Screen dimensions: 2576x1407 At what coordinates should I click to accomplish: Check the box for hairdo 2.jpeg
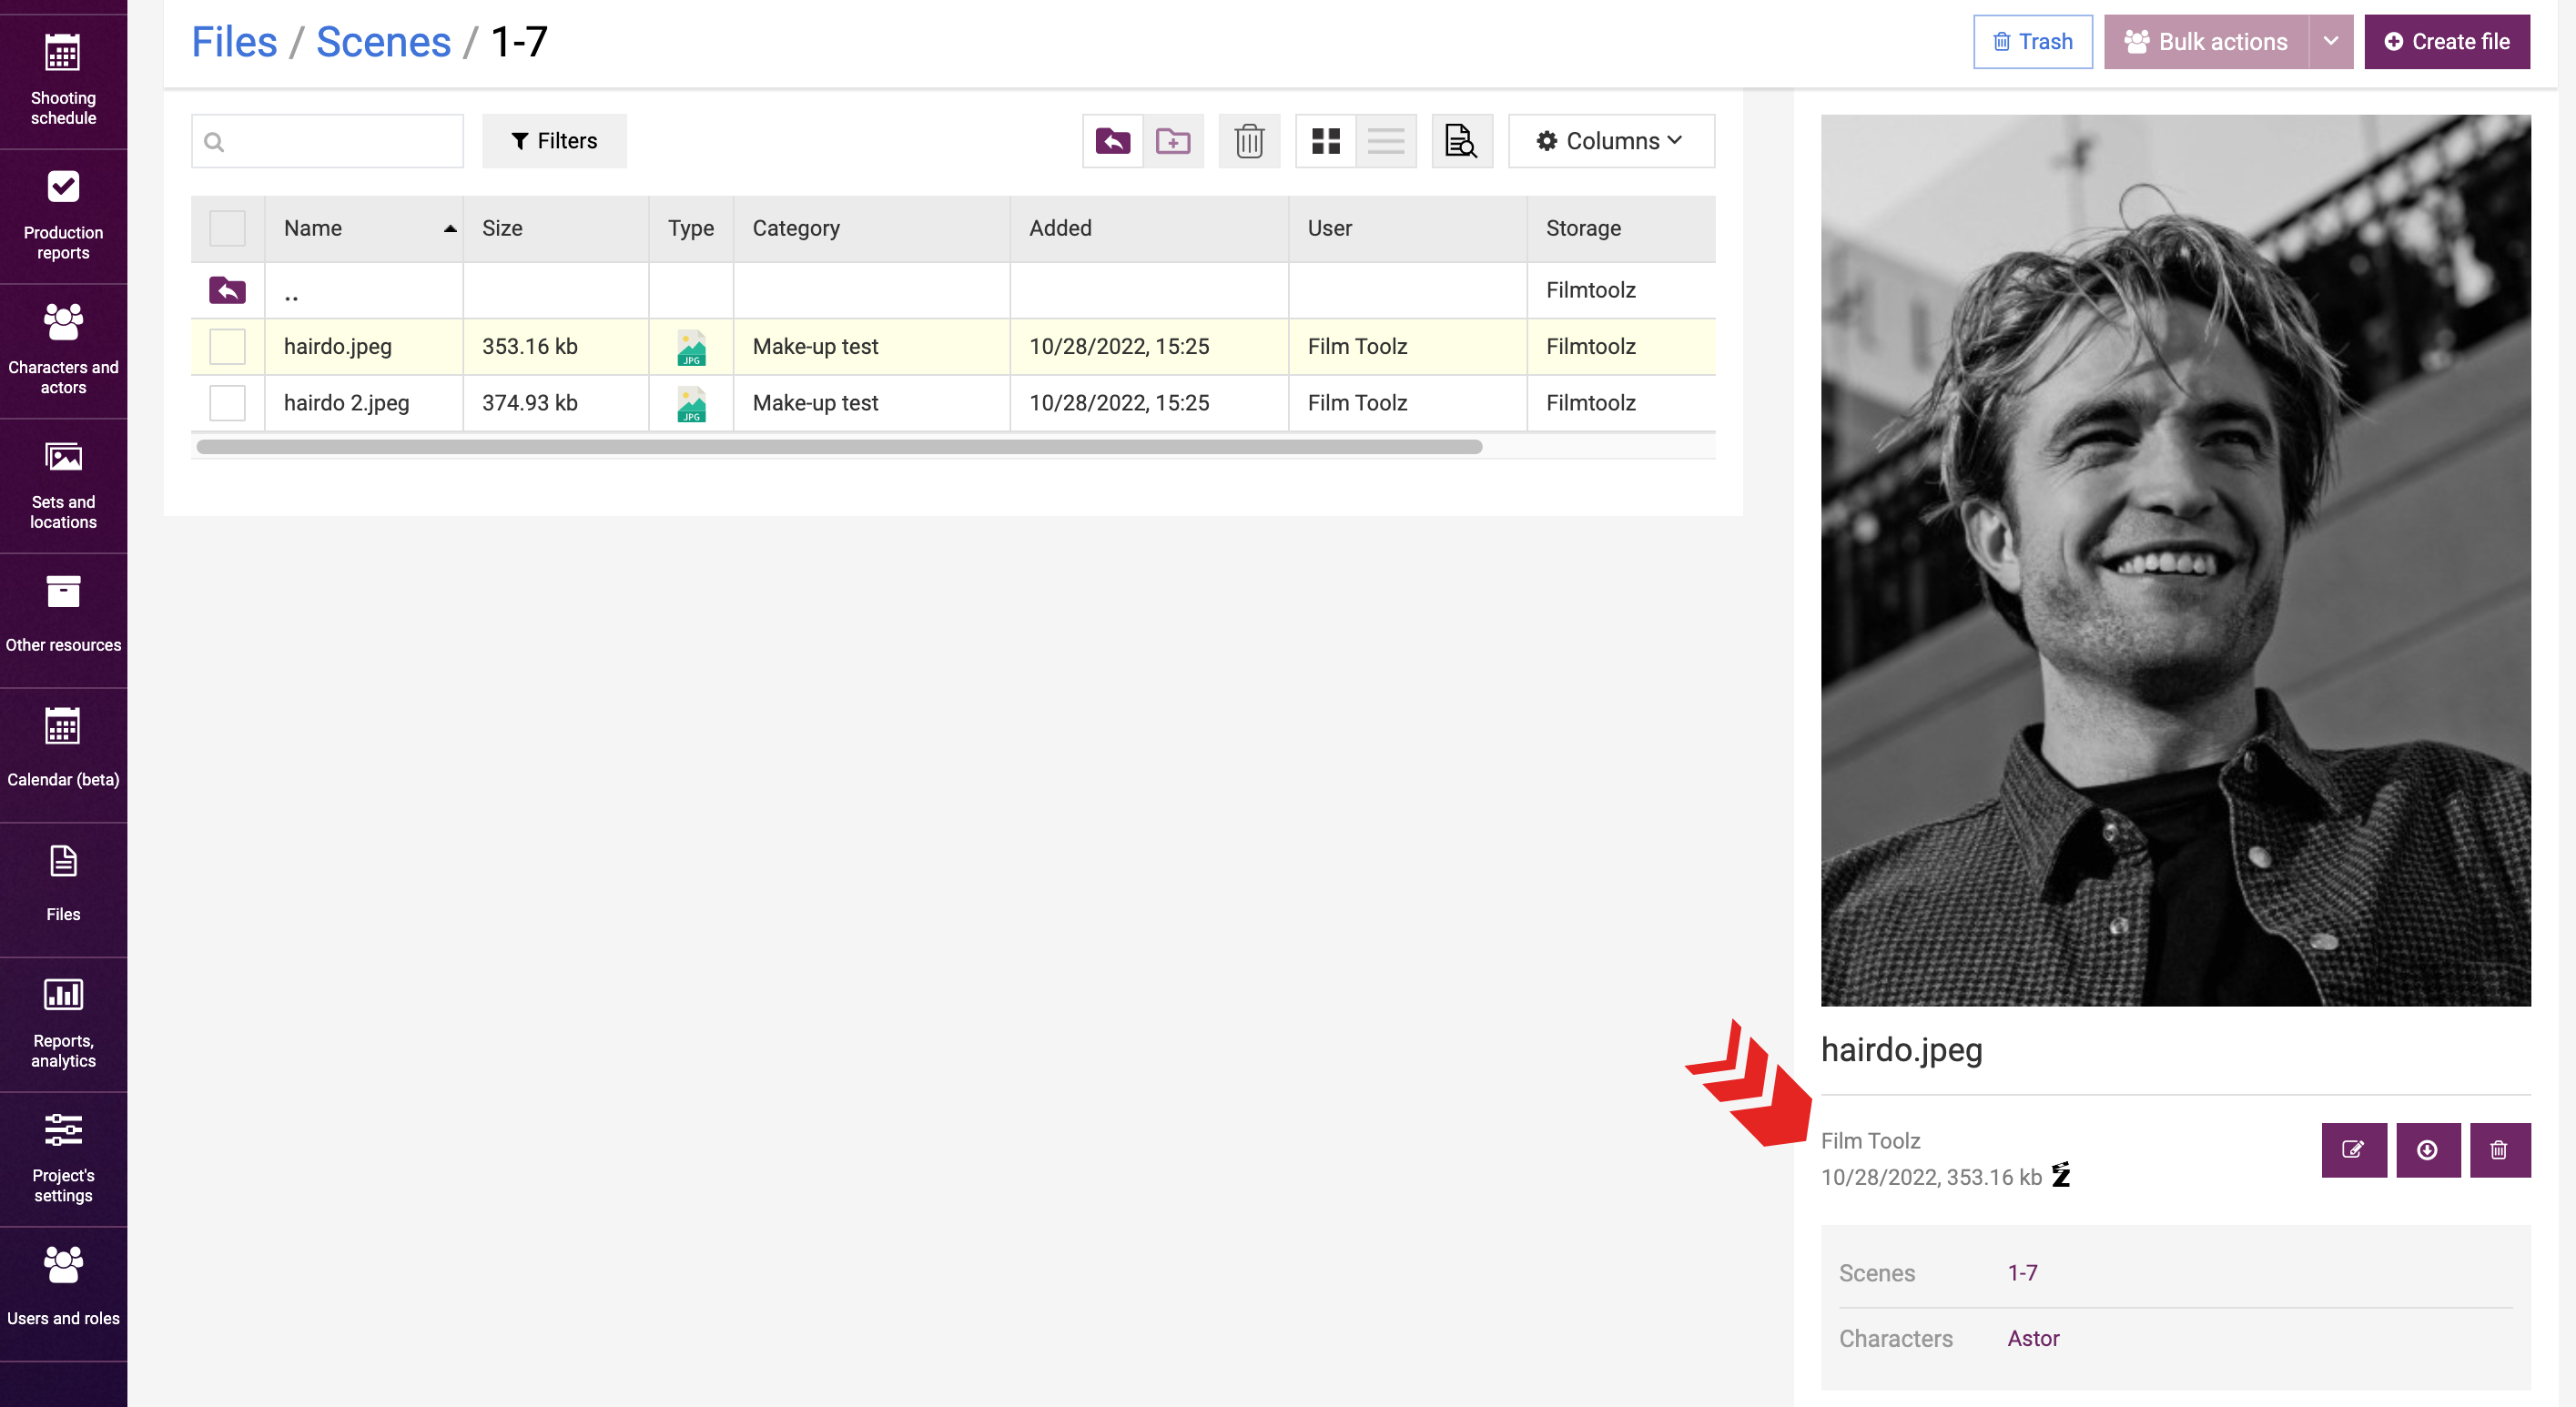(x=227, y=403)
